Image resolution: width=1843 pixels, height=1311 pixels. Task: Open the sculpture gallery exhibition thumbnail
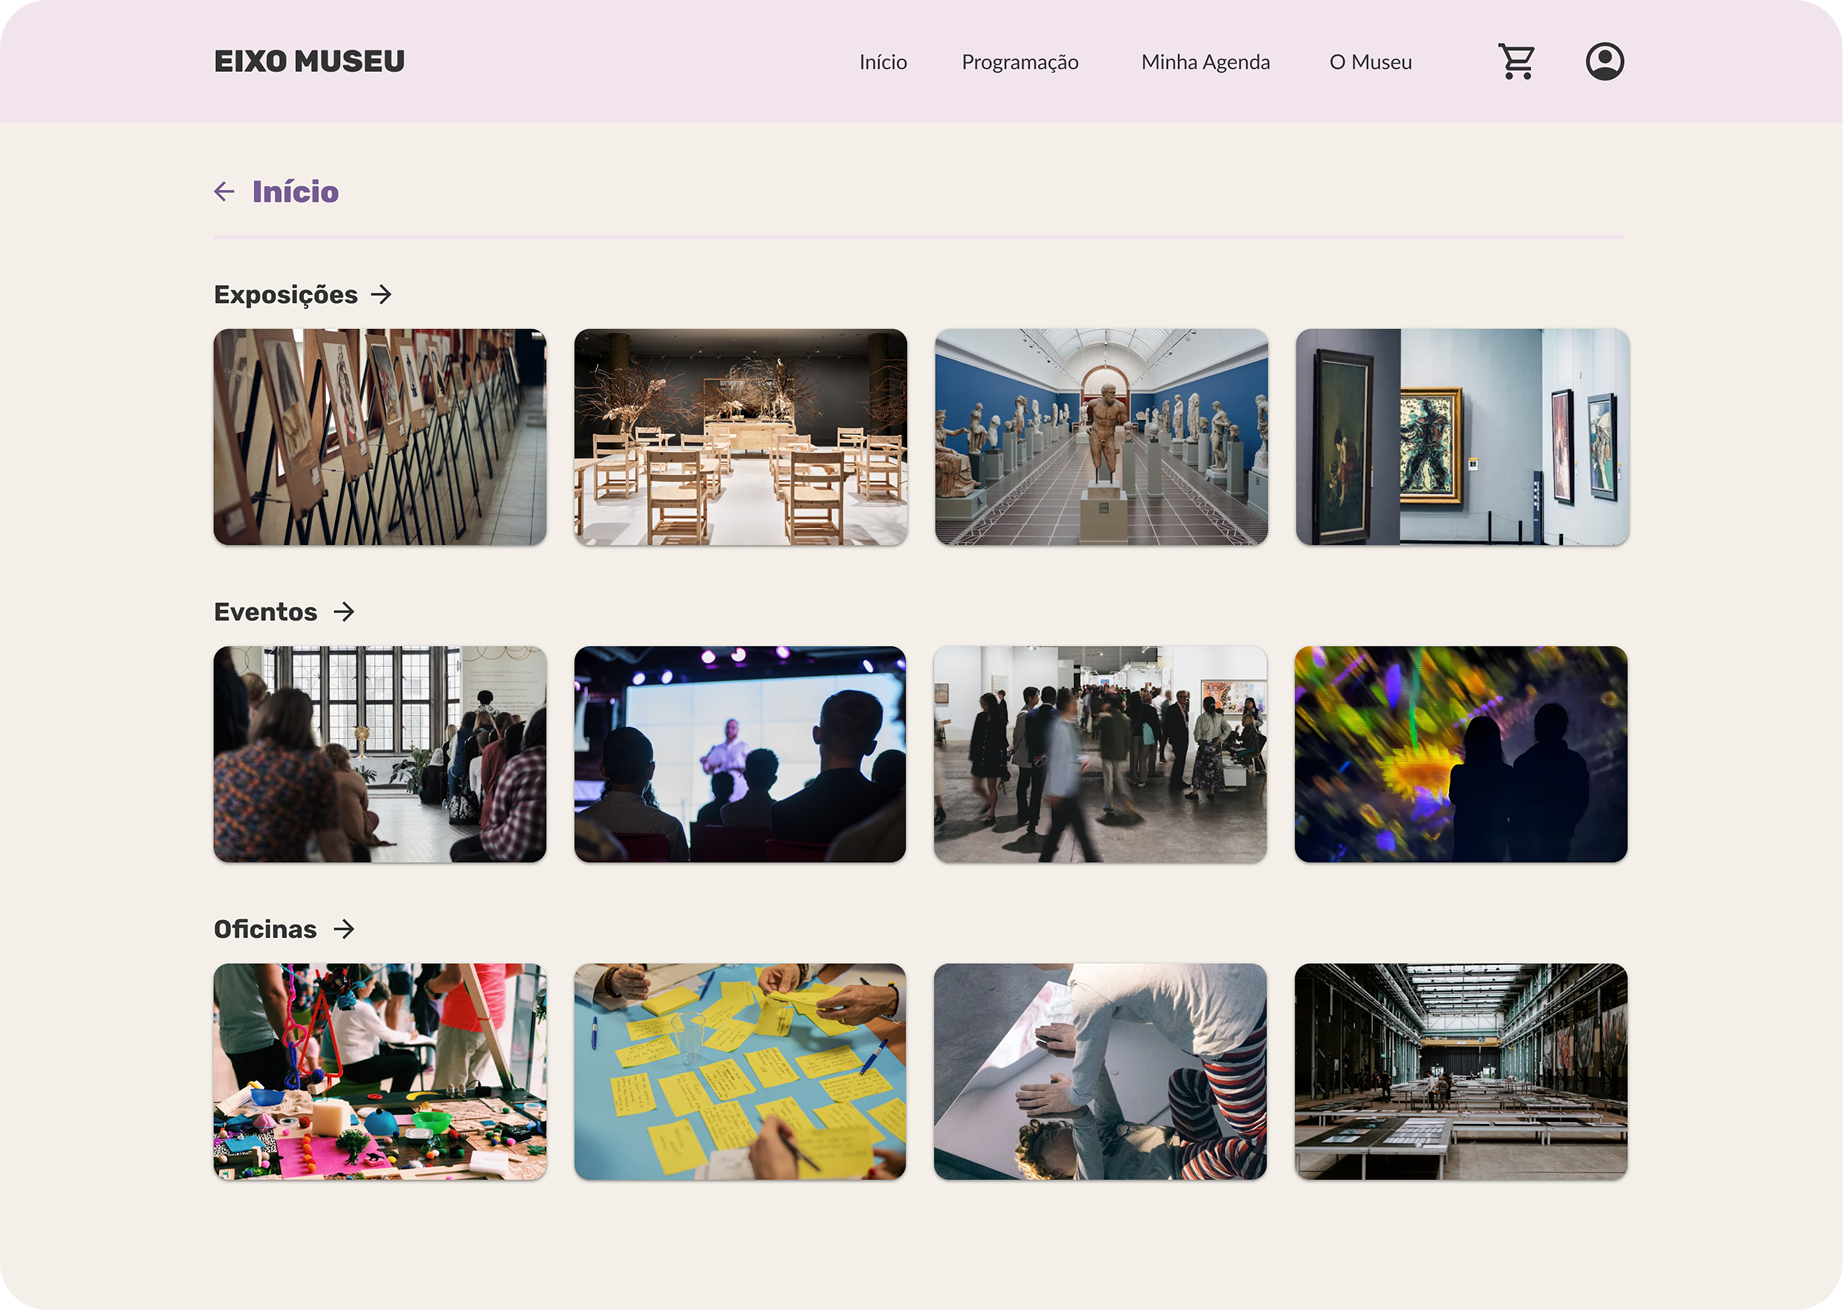[x=1101, y=437]
